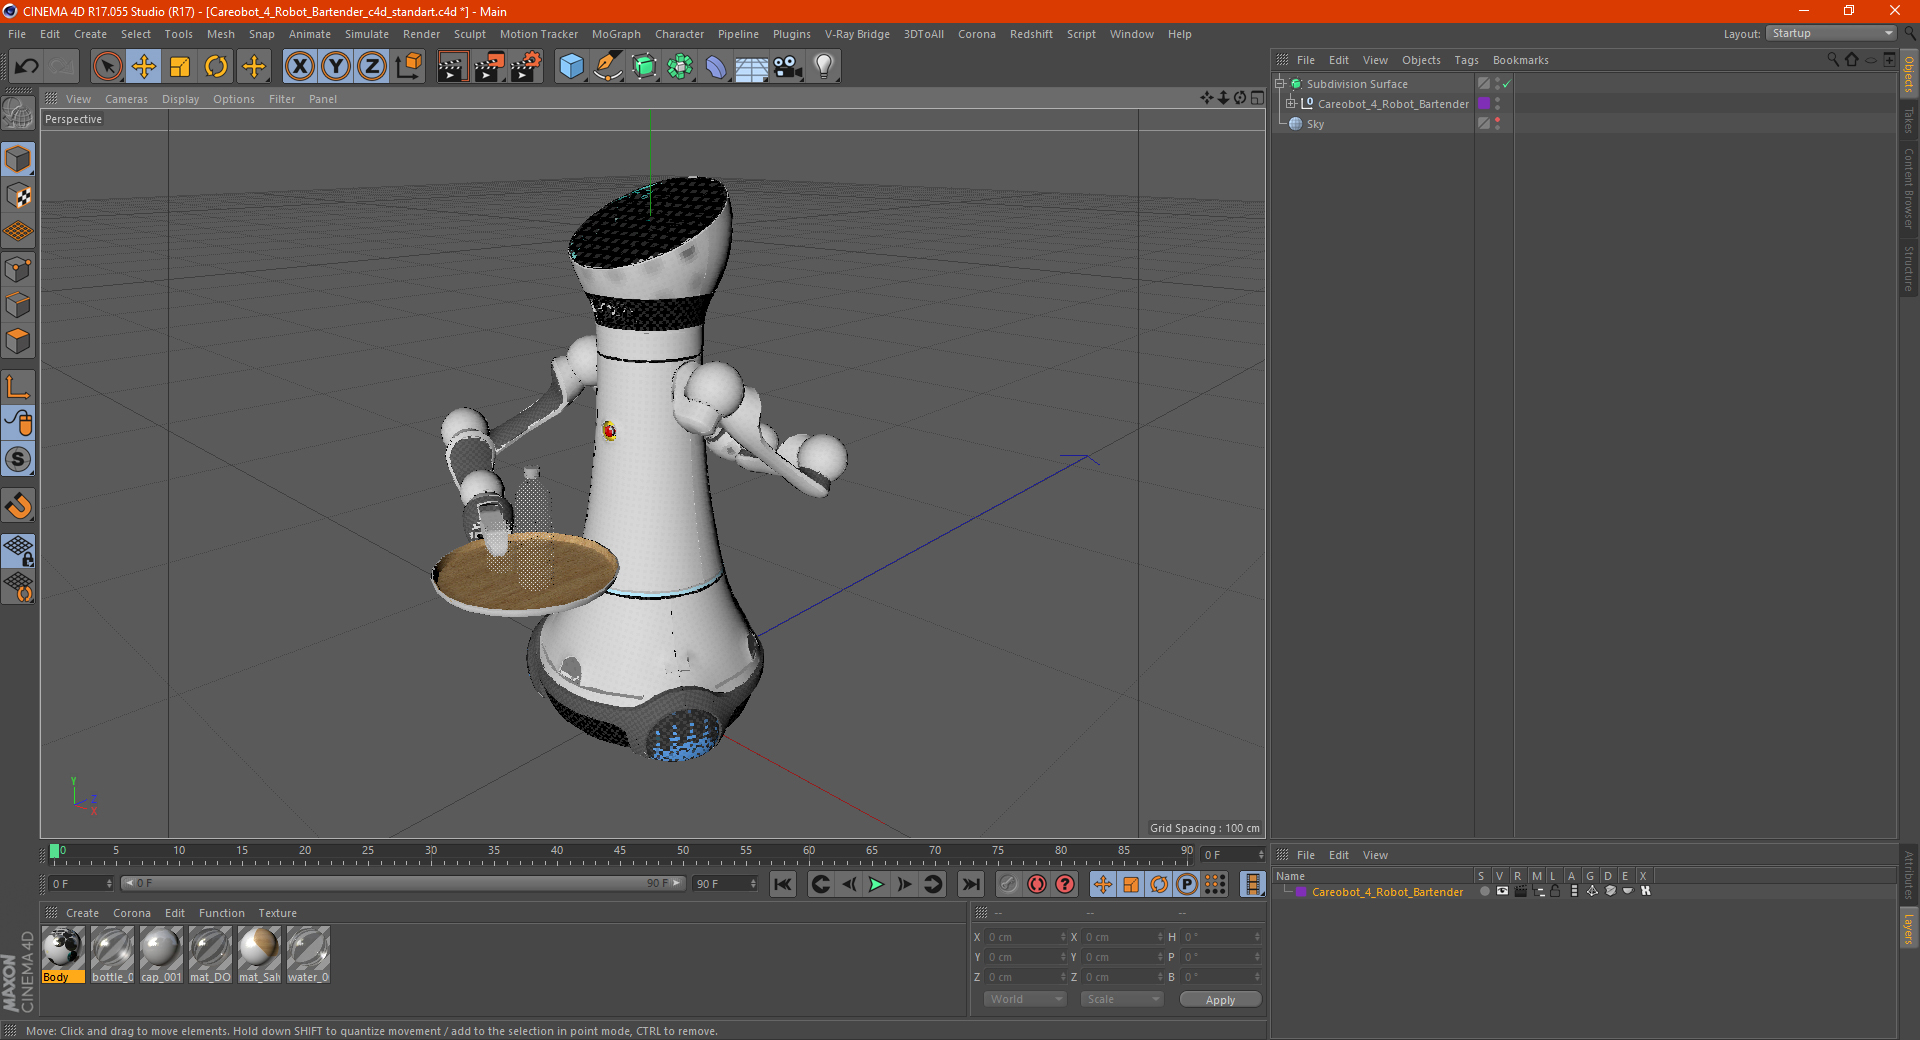Screen dimensions: 1920x1040
Task: Select Polygons mode in left sidebar
Action: coord(18,341)
